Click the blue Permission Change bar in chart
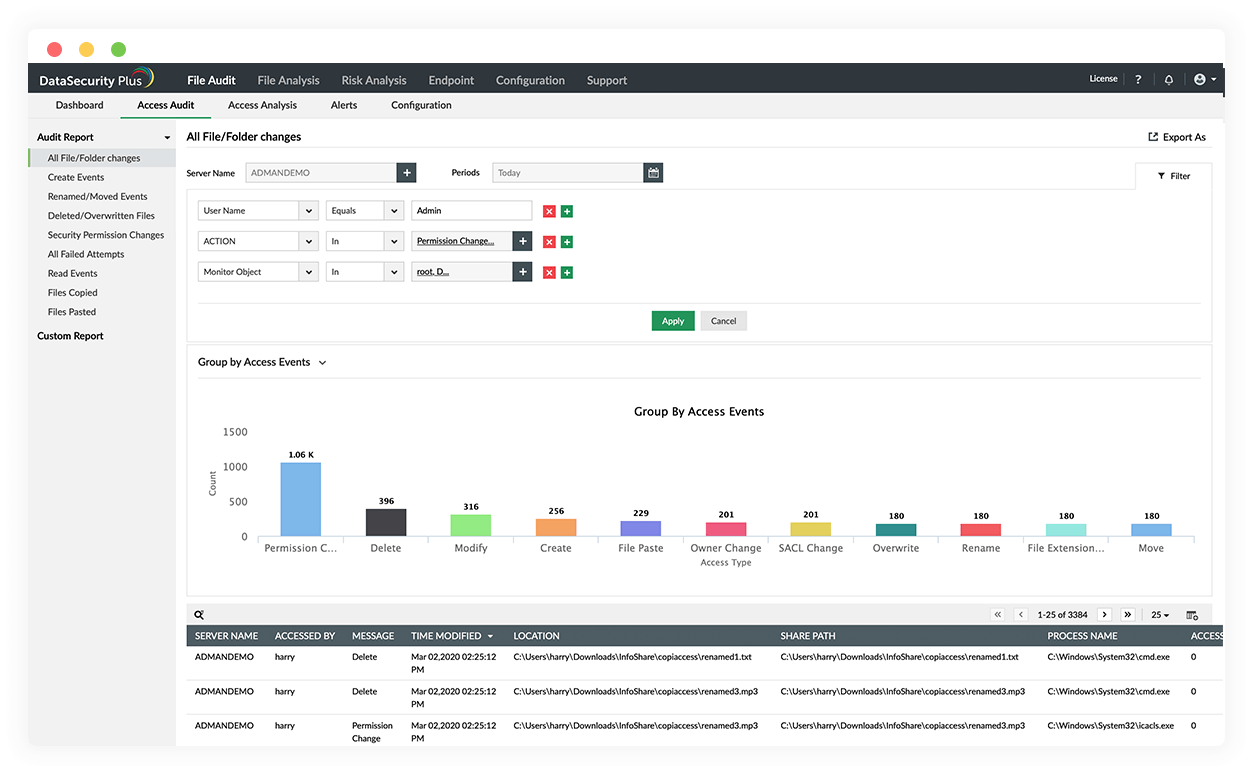 300,499
